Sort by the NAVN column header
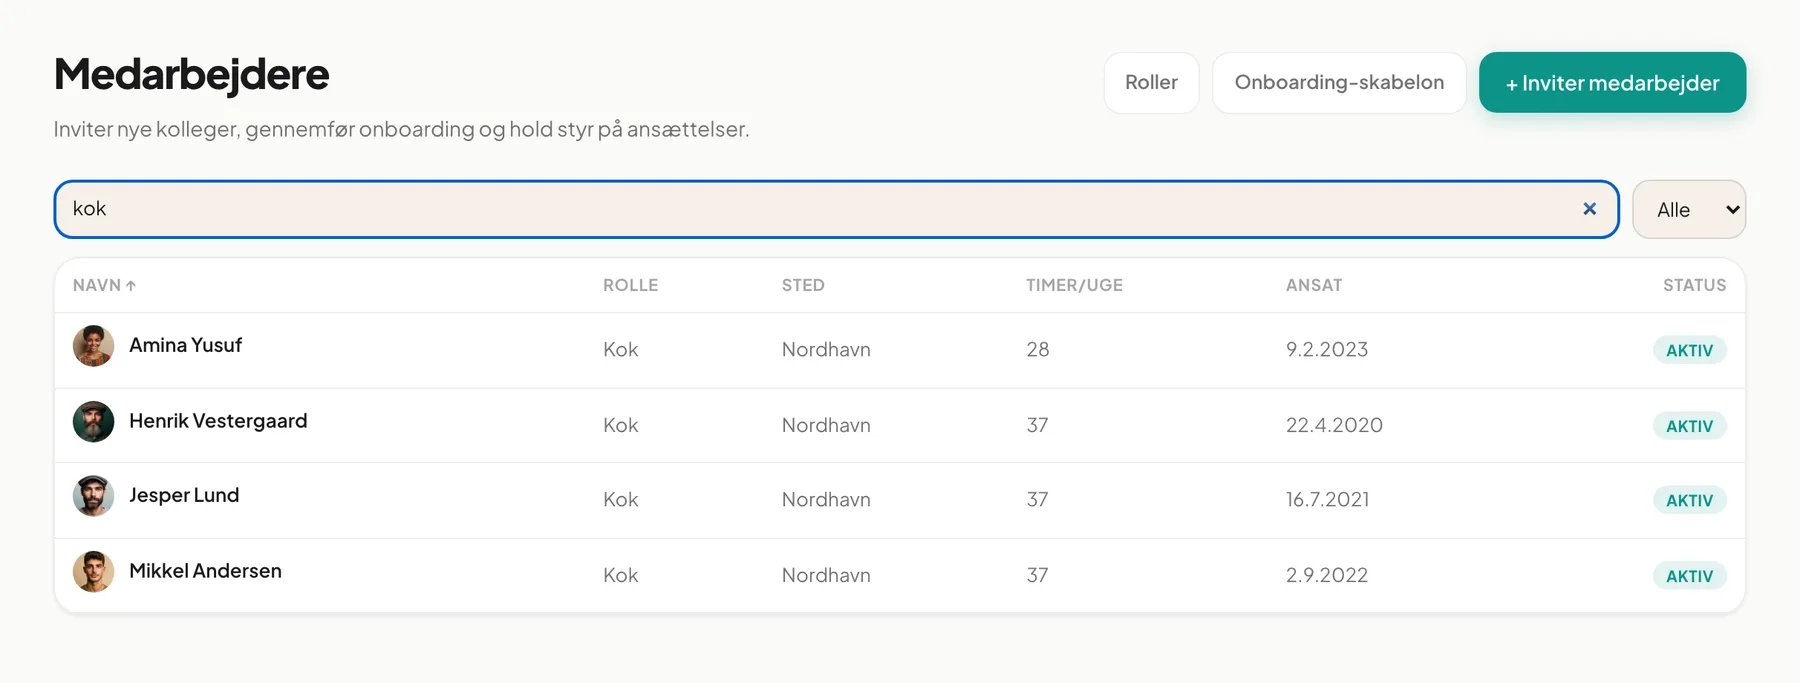The height and width of the screenshot is (683, 1800). point(104,285)
